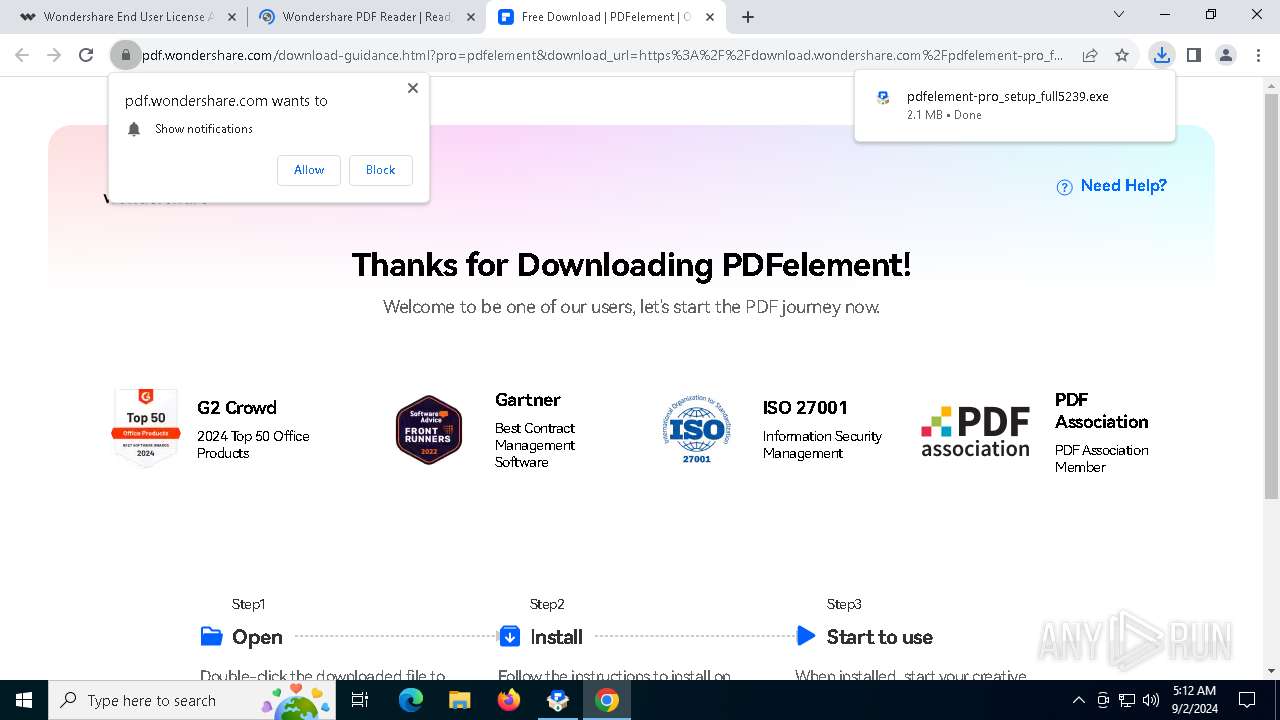Close the Wondershare End User License tab
Viewport: 1280px width, 720px height.
pos(231,17)
